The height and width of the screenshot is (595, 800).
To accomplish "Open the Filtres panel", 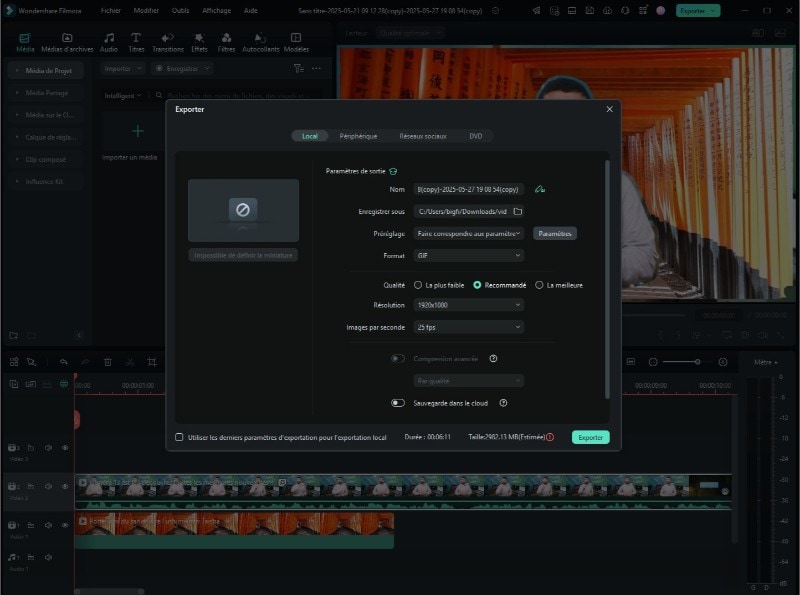I will click(226, 42).
